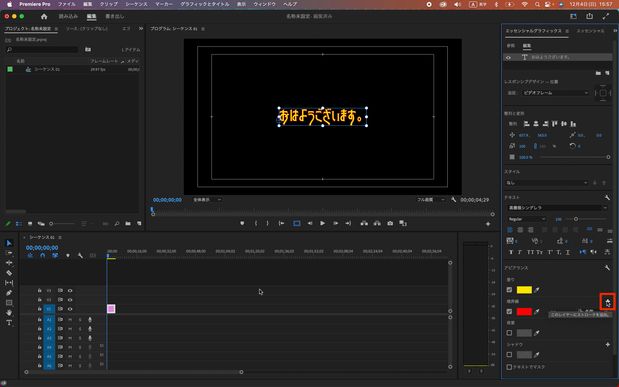The height and width of the screenshot is (387, 619).
Task: Toggle V3 track output eye
Action: tap(70, 290)
